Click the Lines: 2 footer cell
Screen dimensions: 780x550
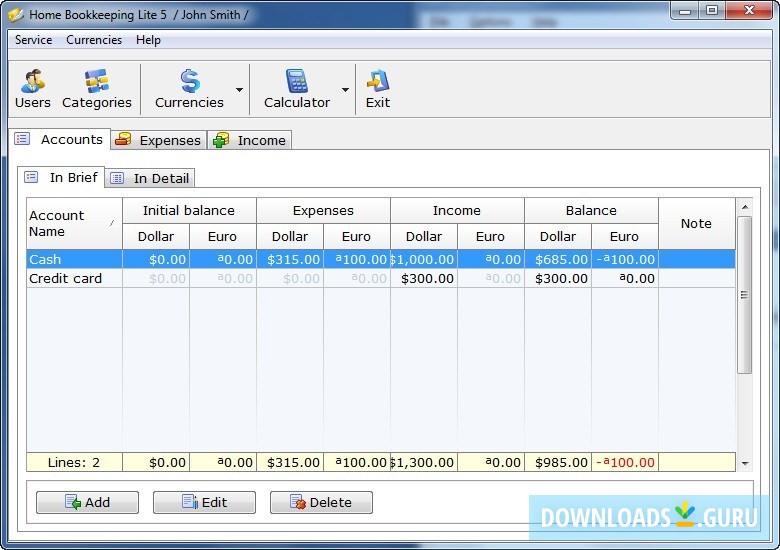point(75,462)
